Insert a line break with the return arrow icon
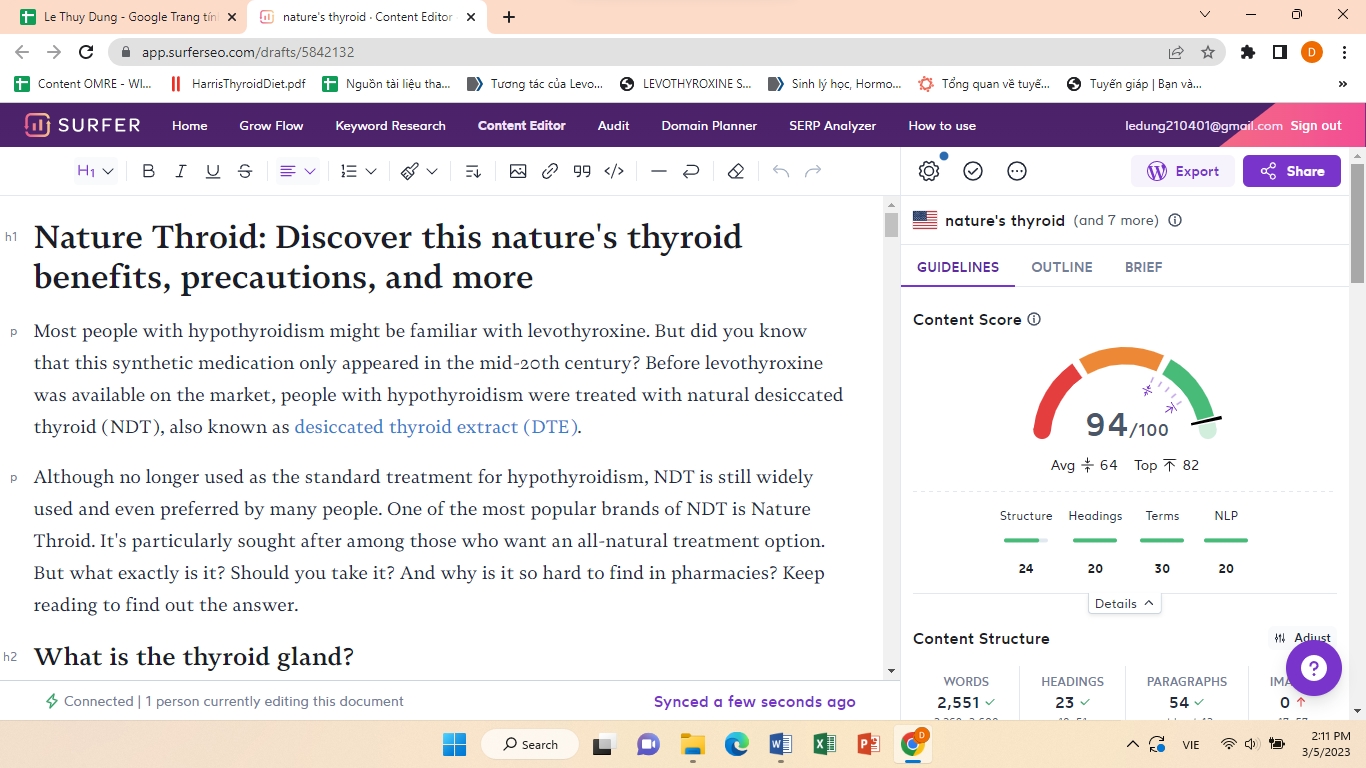The width and height of the screenshot is (1366, 768). click(x=691, y=171)
